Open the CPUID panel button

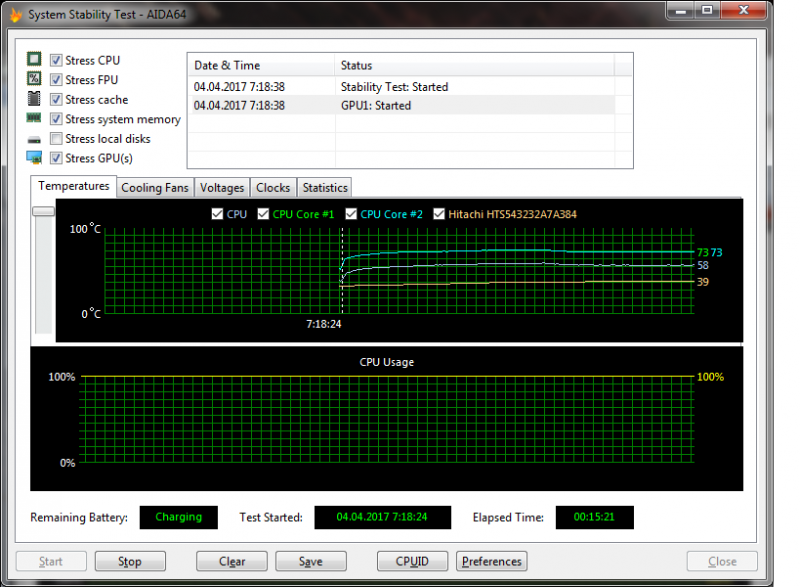pyautogui.click(x=412, y=561)
